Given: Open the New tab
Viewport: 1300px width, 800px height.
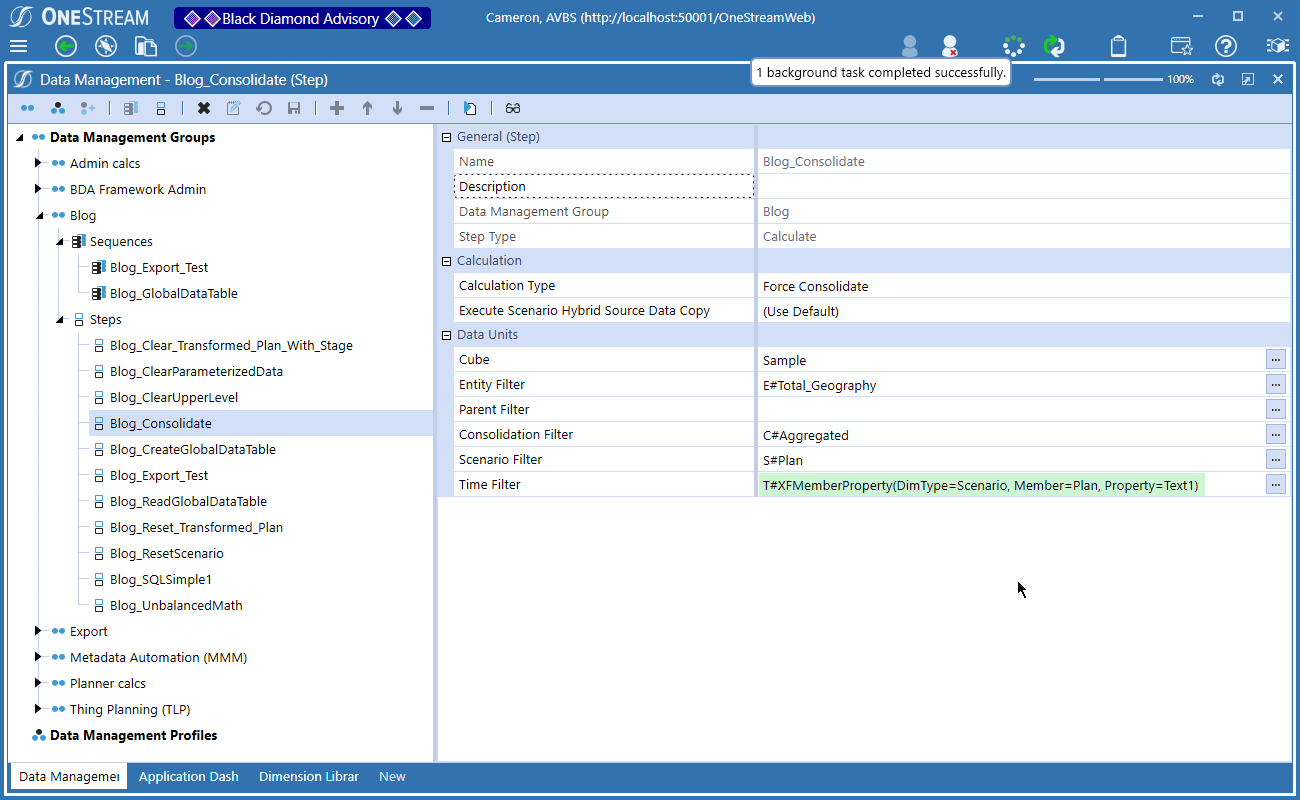Looking at the screenshot, I should [x=392, y=776].
